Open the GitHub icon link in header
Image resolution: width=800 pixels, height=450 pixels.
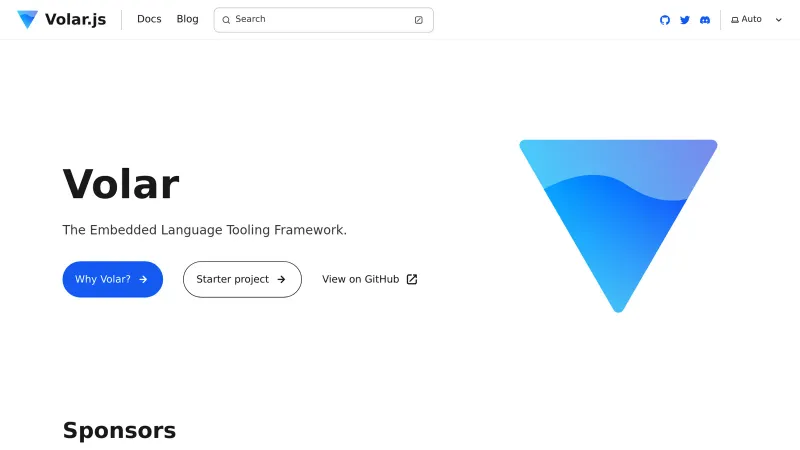(665, 20)
